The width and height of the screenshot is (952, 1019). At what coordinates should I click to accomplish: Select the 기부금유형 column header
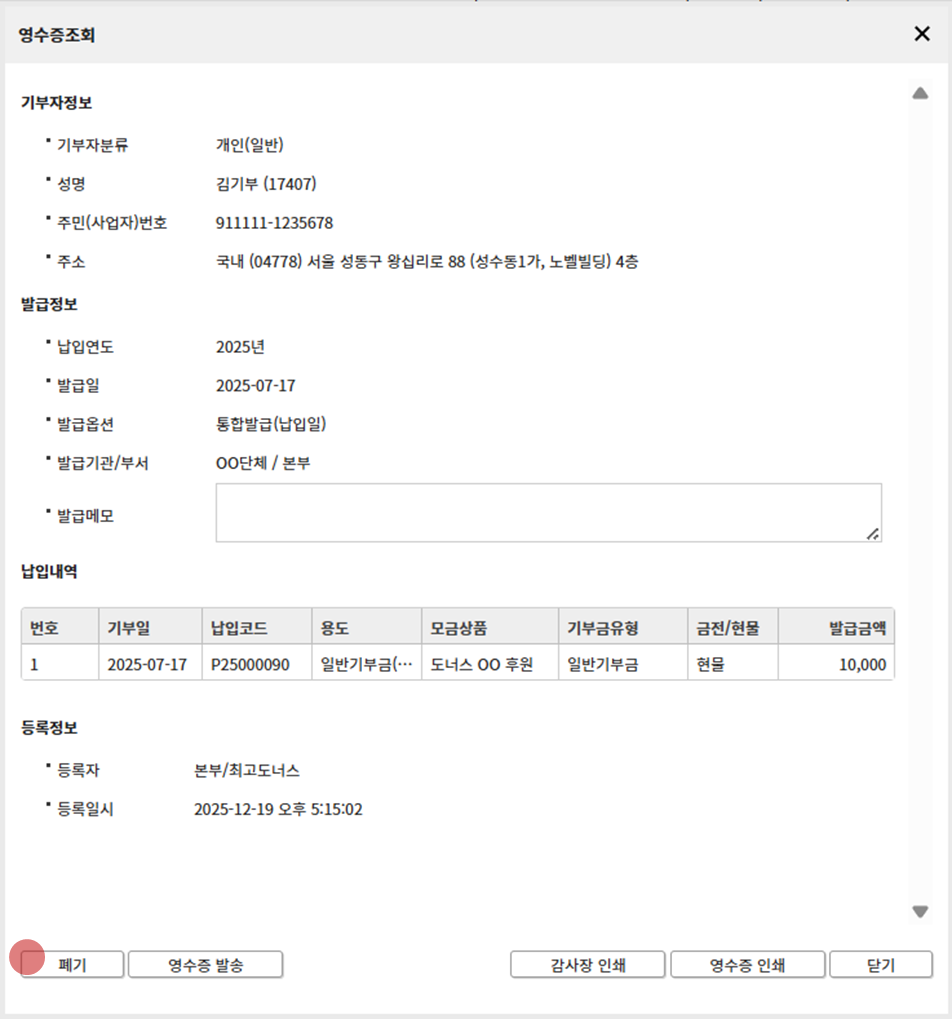point(622,628)
